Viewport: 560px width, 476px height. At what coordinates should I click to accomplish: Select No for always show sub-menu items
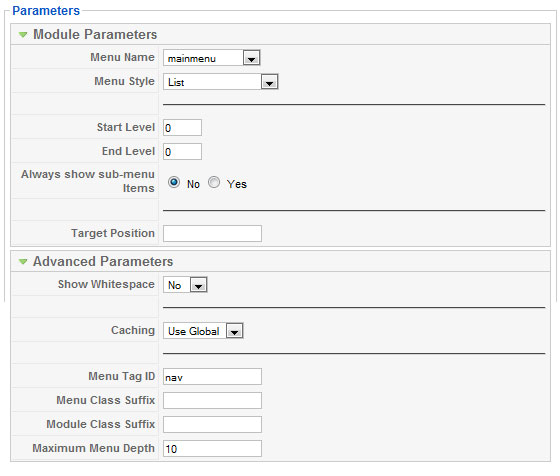174,182
